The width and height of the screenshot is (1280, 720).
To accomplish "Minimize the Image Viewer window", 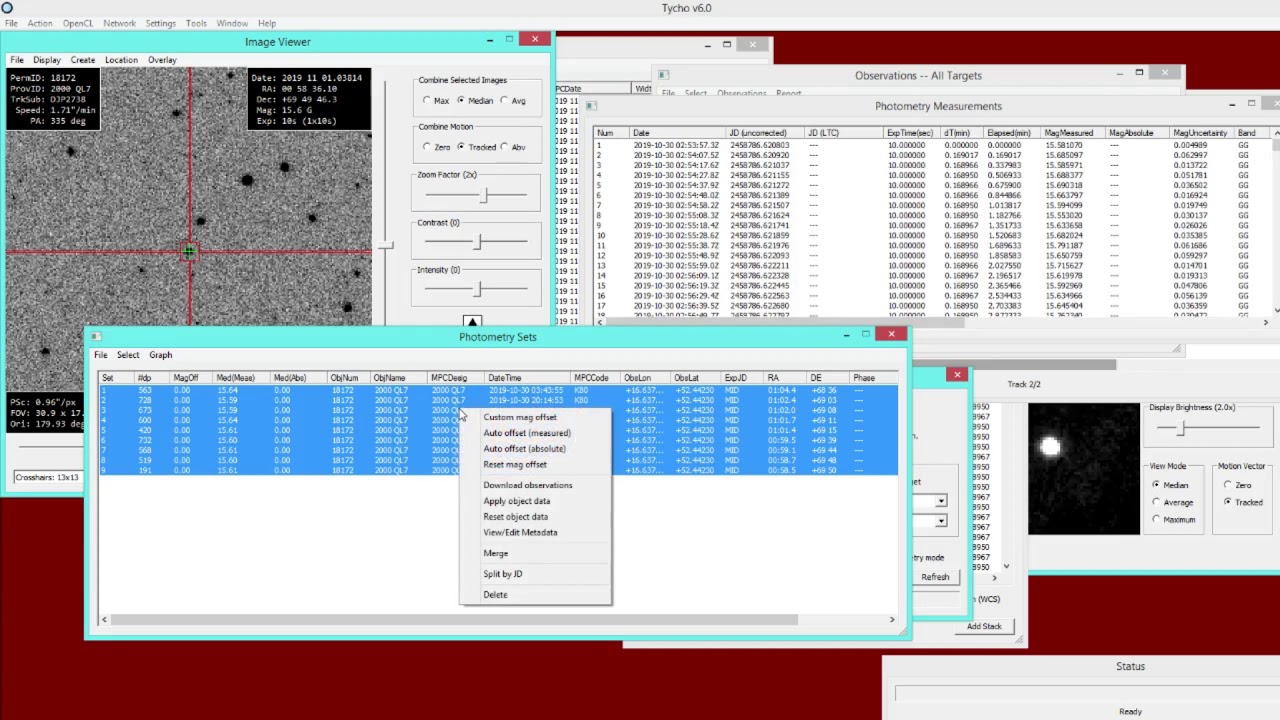I will pyautogui.click(x=490, y=40).
